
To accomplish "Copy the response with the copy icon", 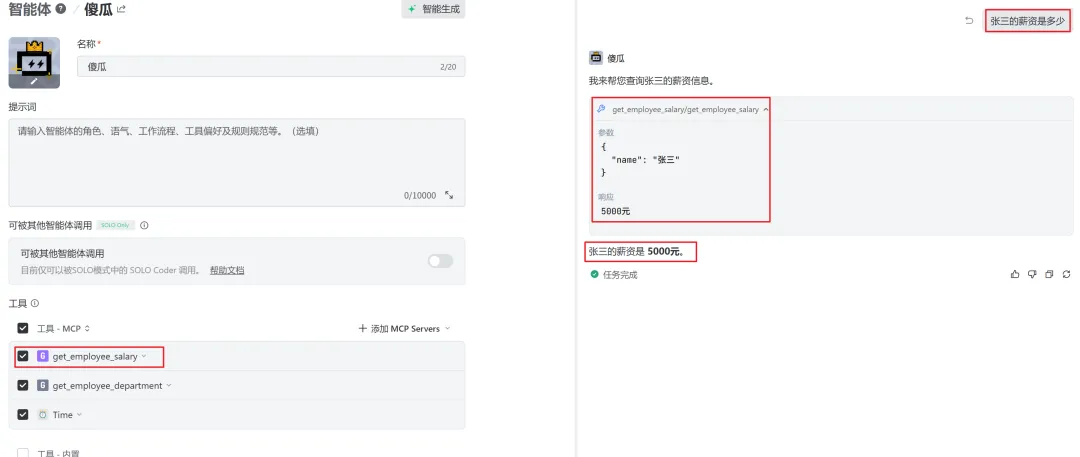I will click(x=1049, y=274).
